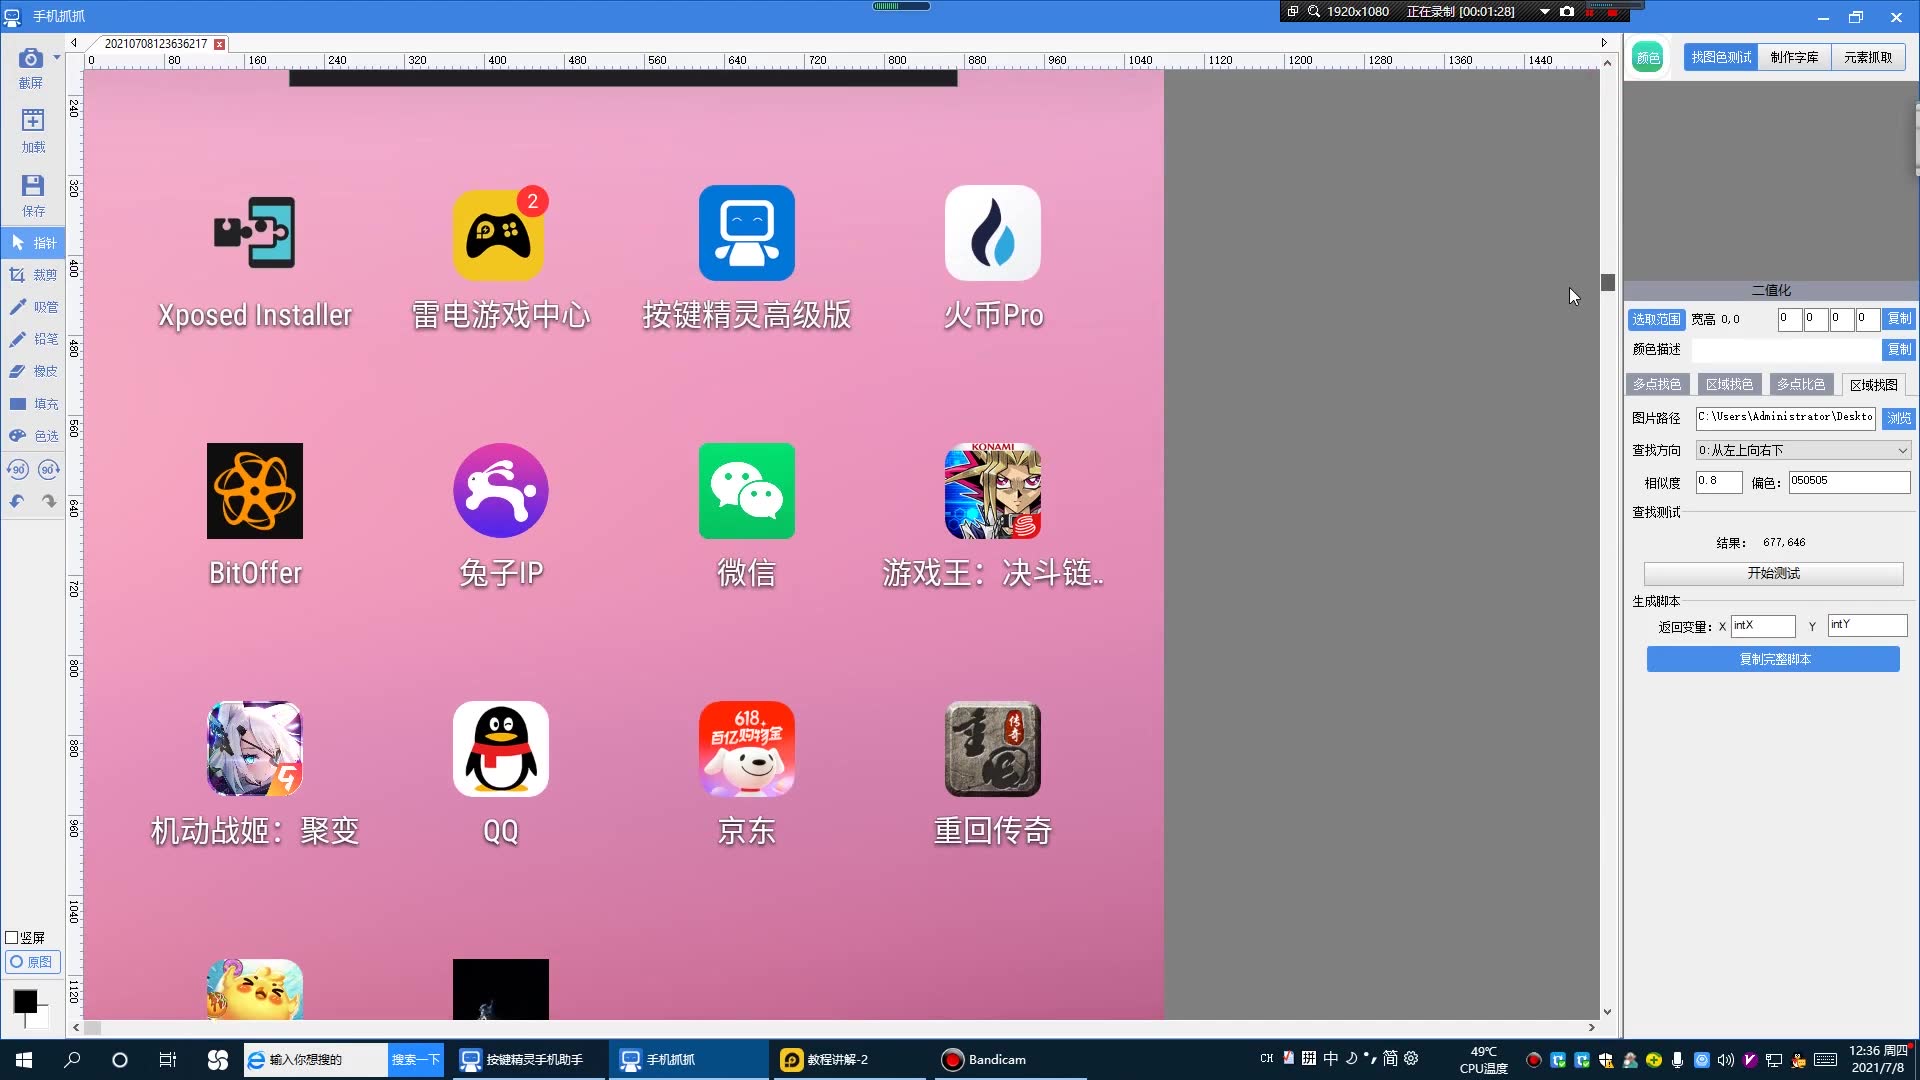The image size is (1920, 1080).
Task: Select the 色选 color select tool
Action: tap(33, 436)
